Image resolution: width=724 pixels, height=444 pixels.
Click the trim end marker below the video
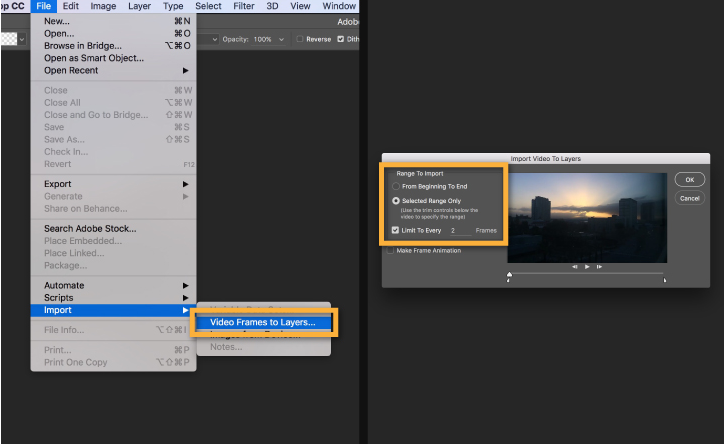click(665, 281)
